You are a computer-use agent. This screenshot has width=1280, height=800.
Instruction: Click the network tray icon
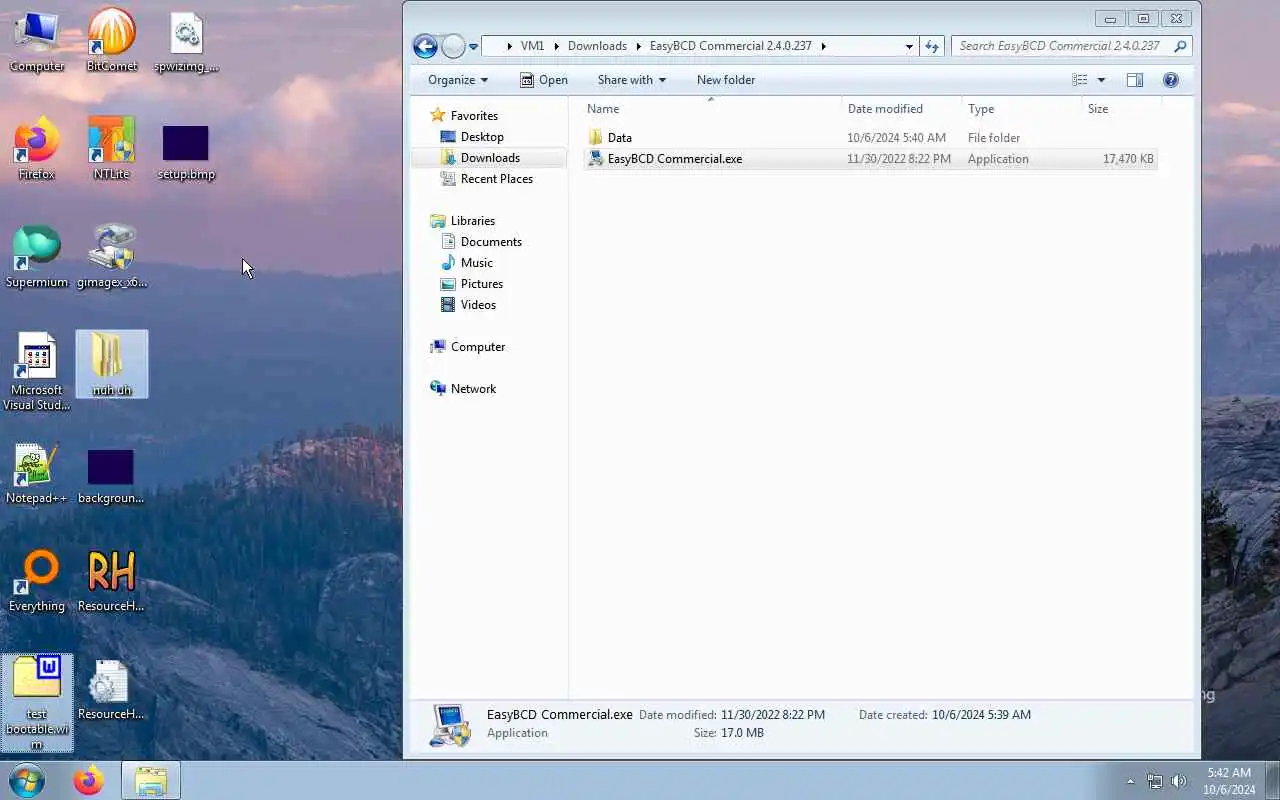[1155, 781]
